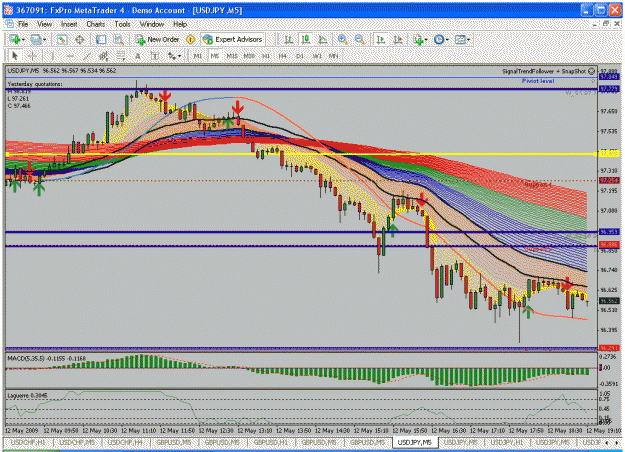Click the SignalTrendFollower + SnapShot label
This screenshot has width=625, height=452.
click(544, 71)
